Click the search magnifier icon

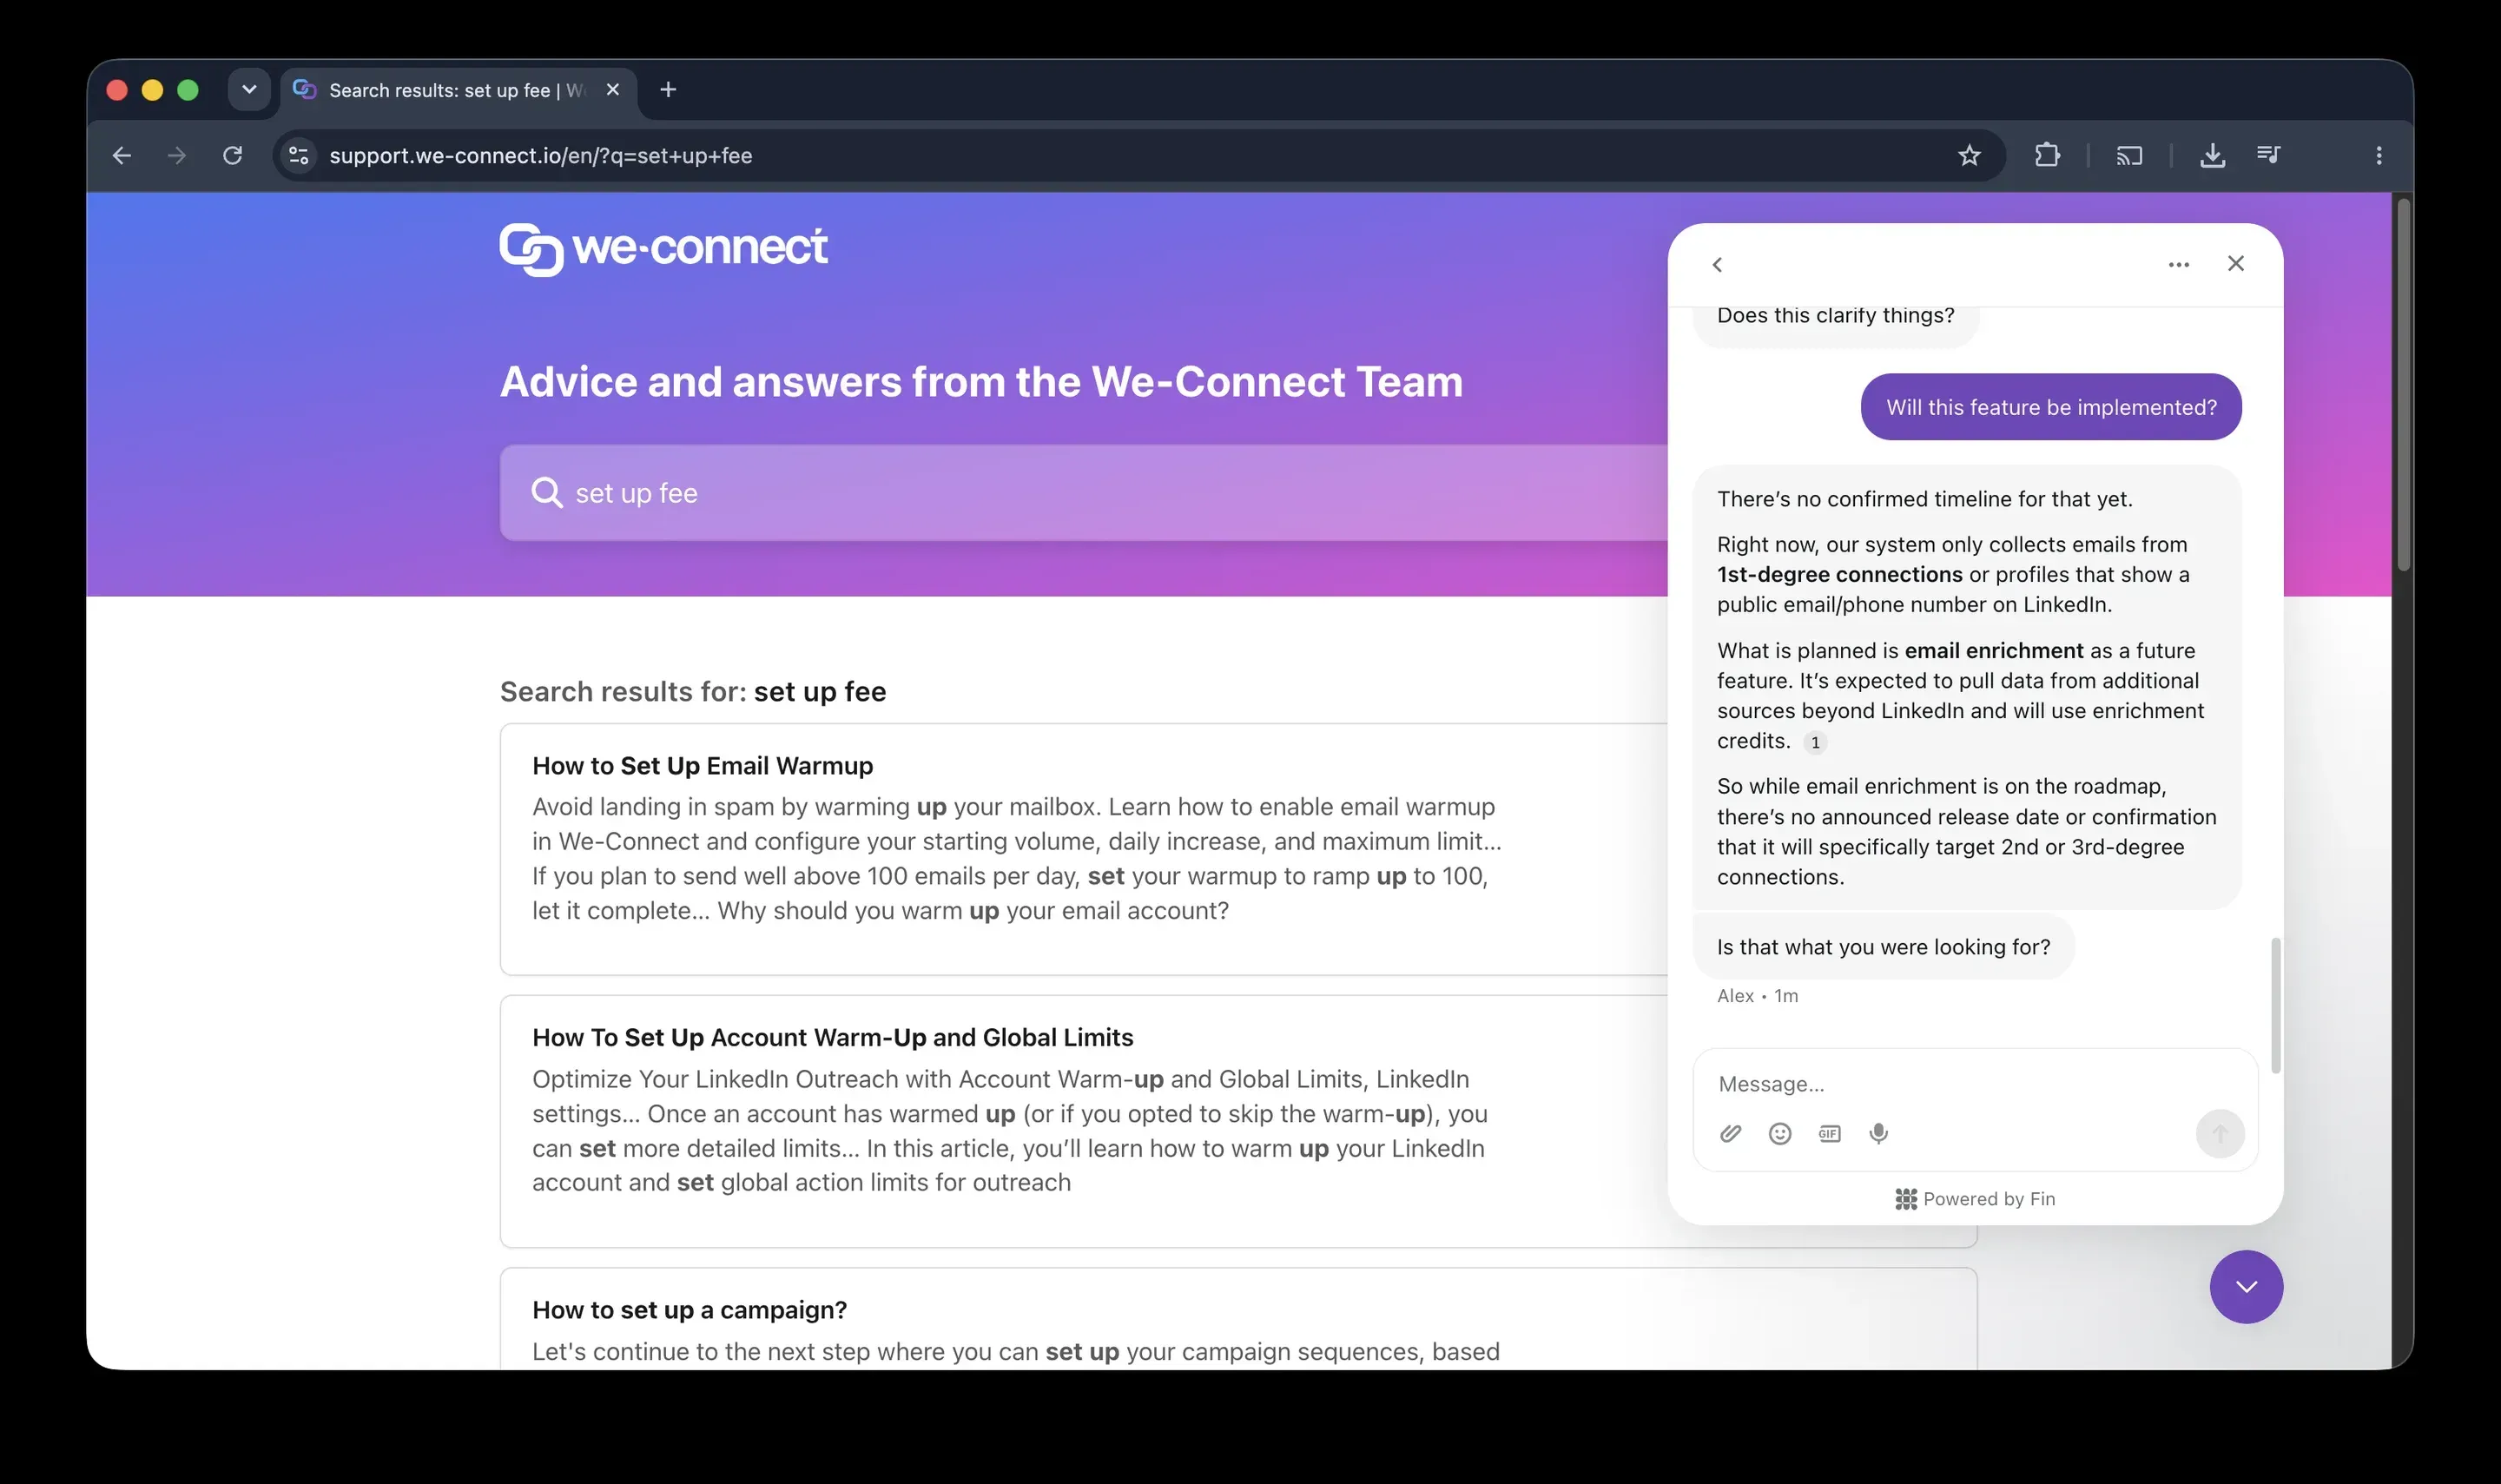point(546,492)
